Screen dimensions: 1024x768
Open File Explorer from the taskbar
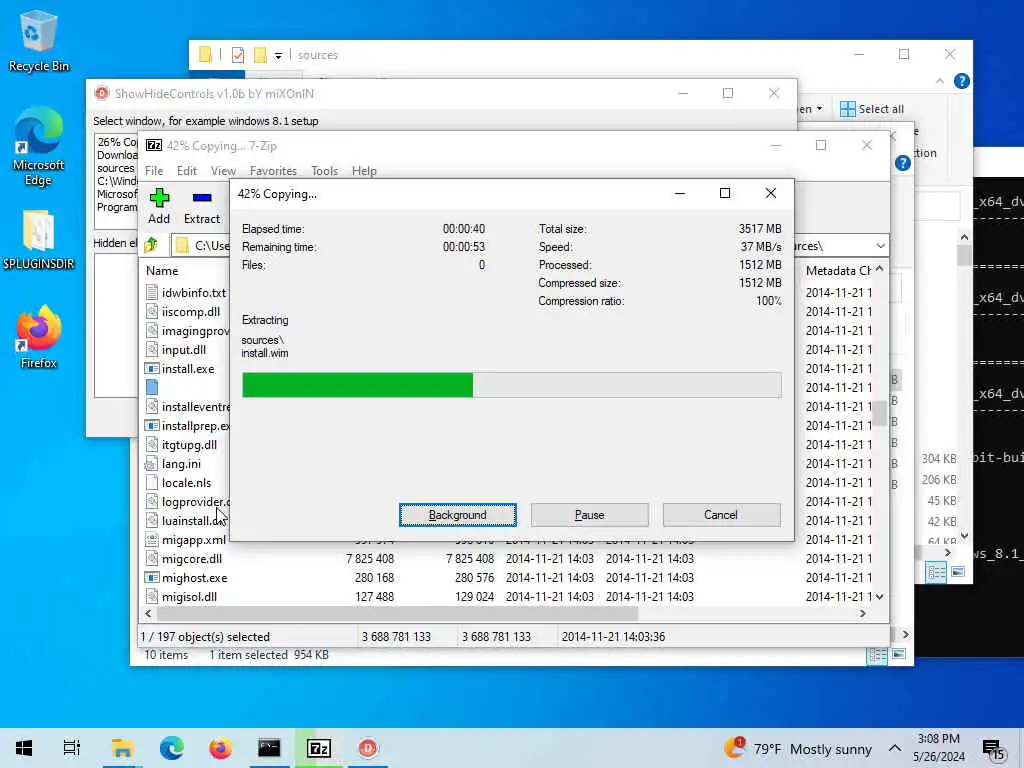pos(122,748)
